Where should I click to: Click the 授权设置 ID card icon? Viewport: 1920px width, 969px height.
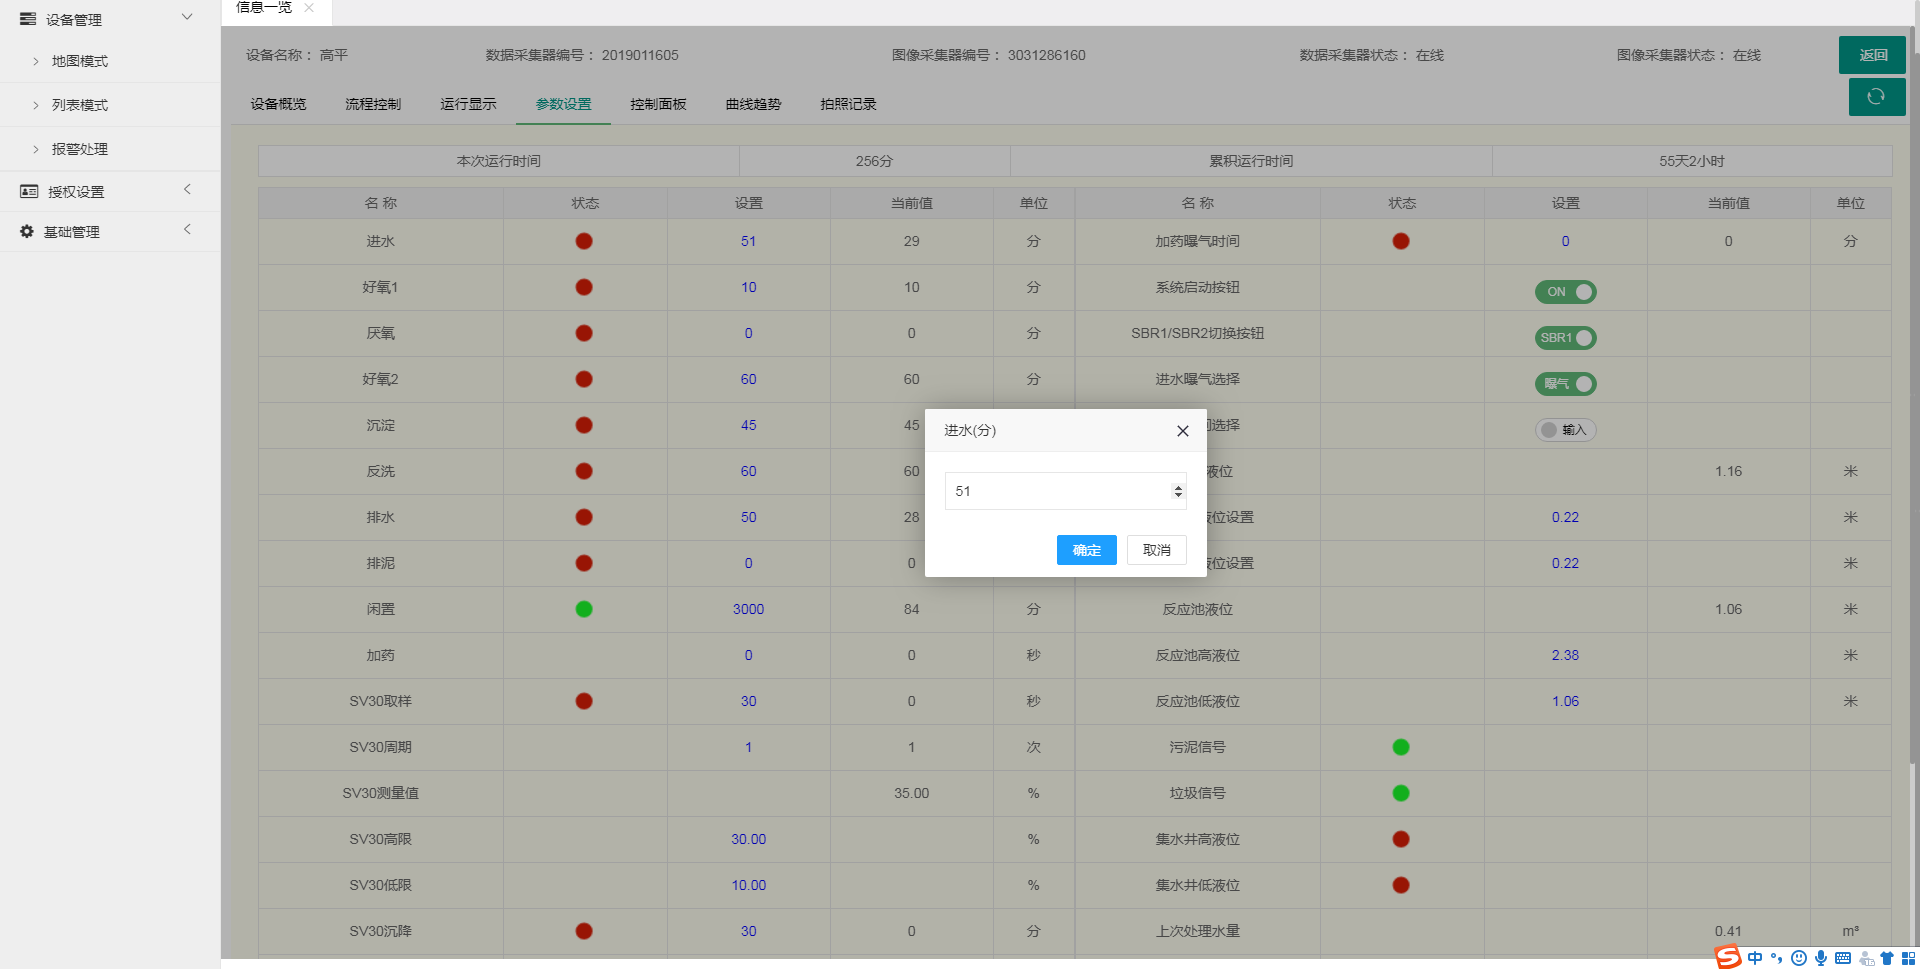29,191
